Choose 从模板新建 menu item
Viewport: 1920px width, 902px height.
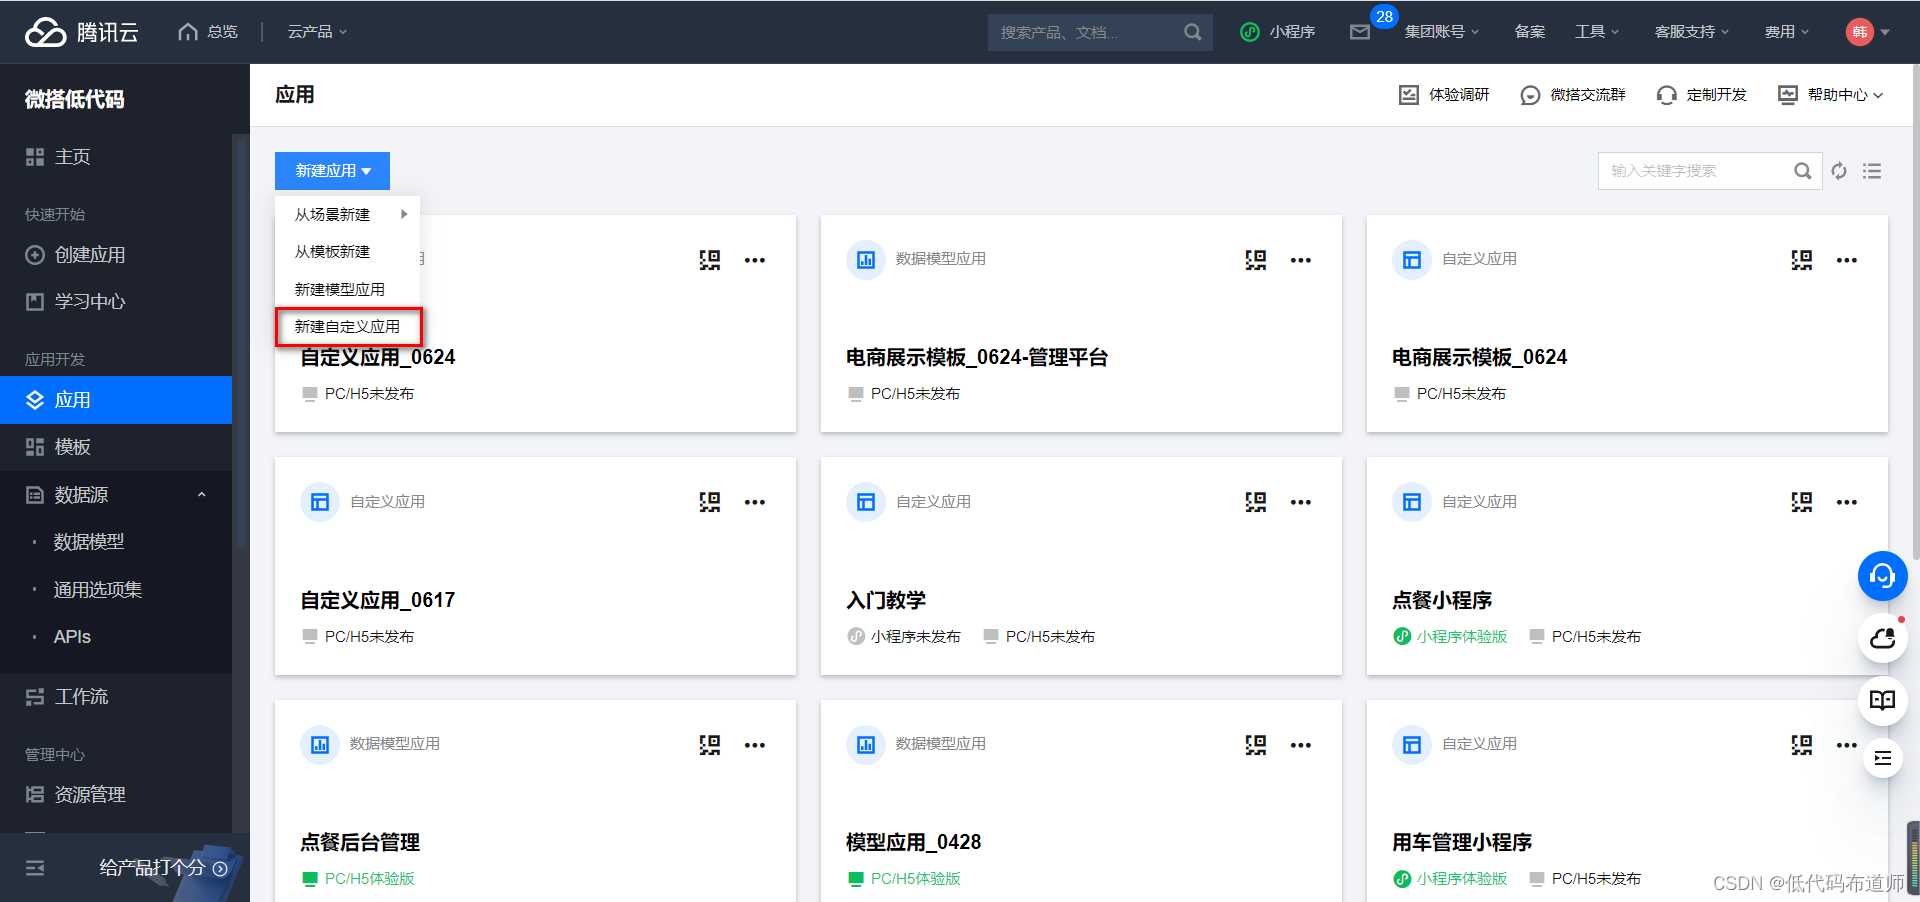[348, 252]
